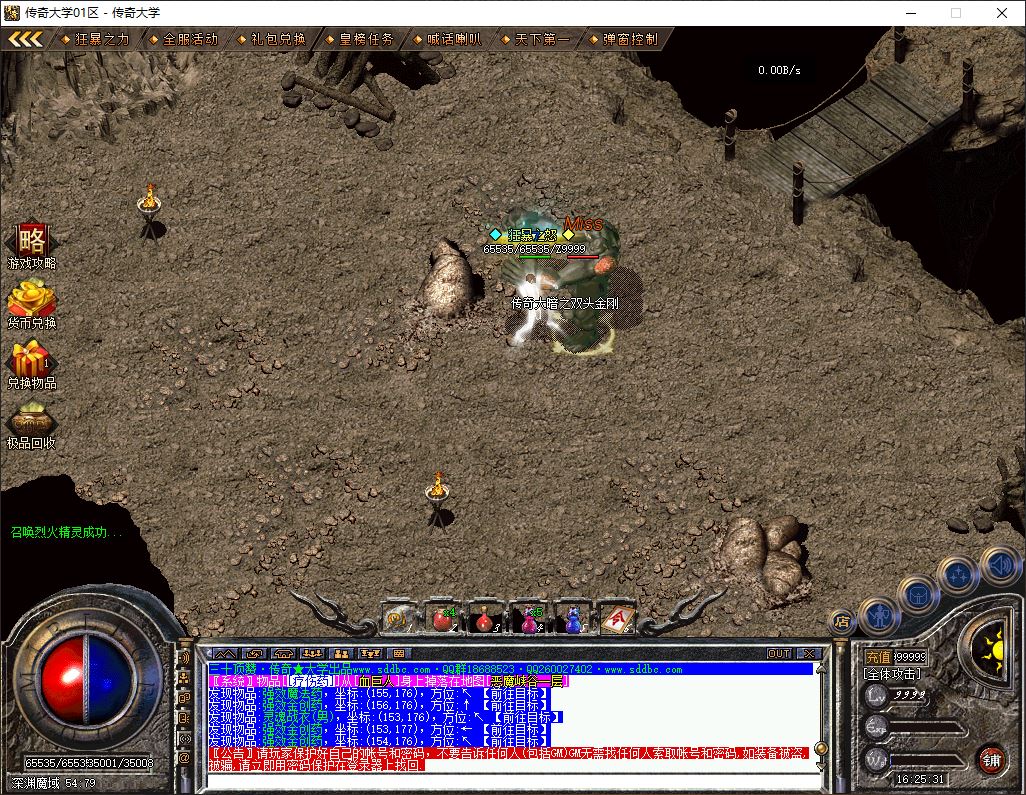Open the 全服活动 menu

[x=184, y=39]
